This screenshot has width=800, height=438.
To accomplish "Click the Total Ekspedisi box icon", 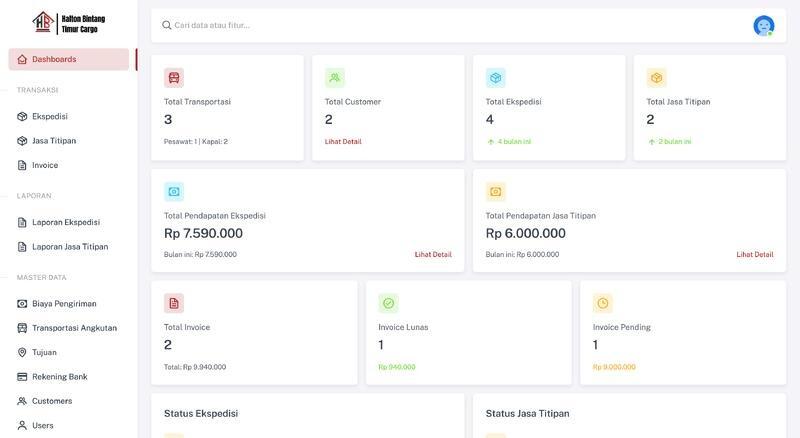I will (495, 78).
